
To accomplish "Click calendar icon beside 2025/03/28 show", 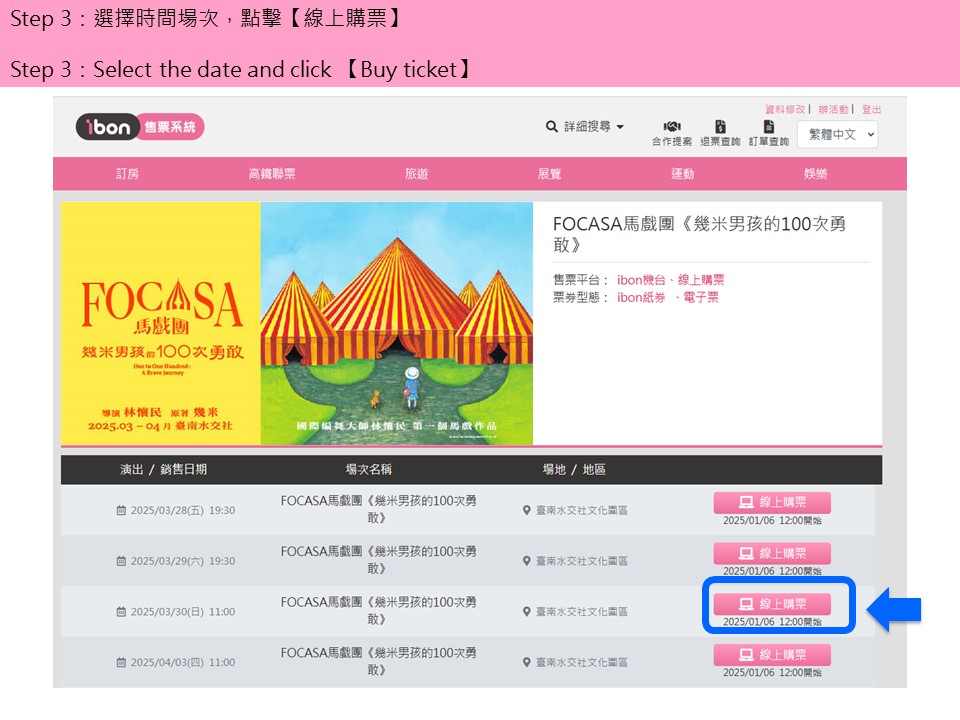I will tap(121, 511).
